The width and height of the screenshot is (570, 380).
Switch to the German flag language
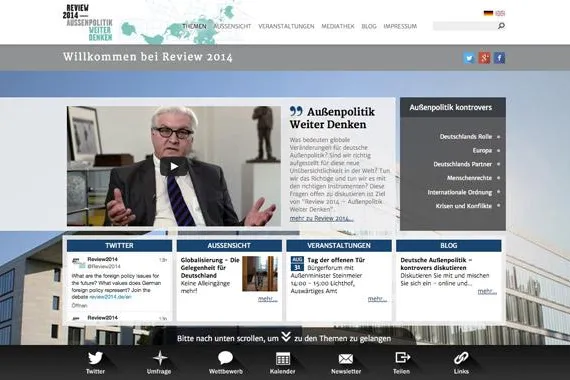488,13
